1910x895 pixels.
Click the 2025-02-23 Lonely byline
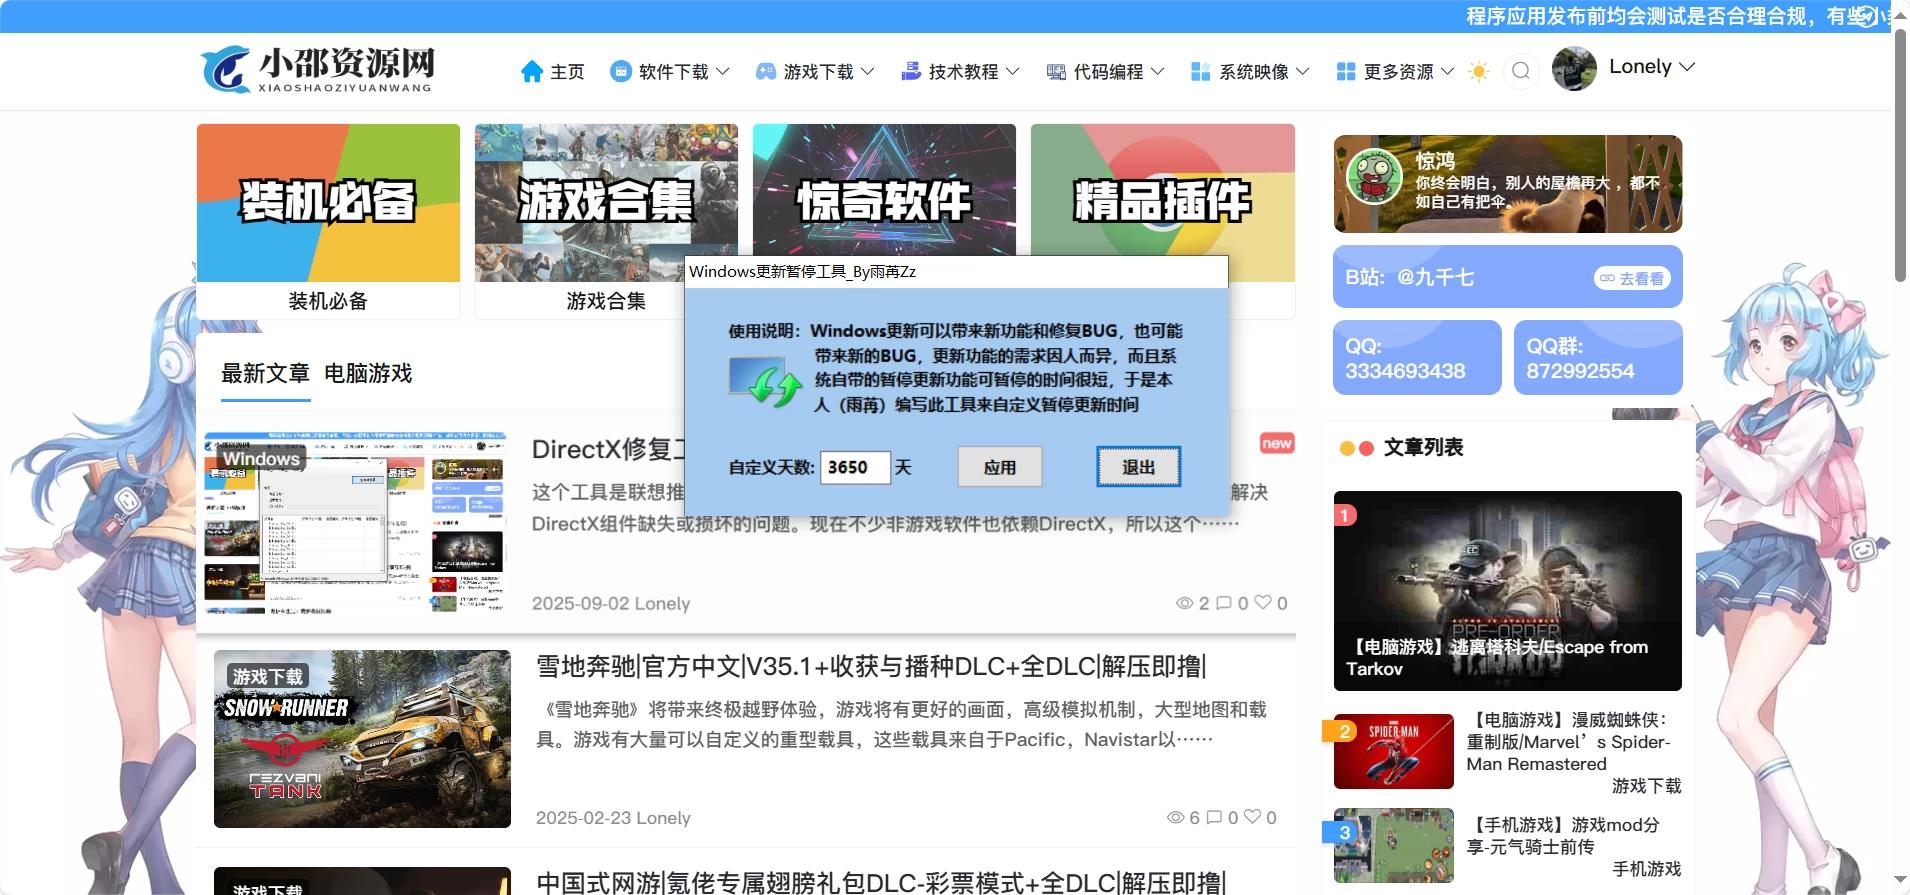click(613, 818)
